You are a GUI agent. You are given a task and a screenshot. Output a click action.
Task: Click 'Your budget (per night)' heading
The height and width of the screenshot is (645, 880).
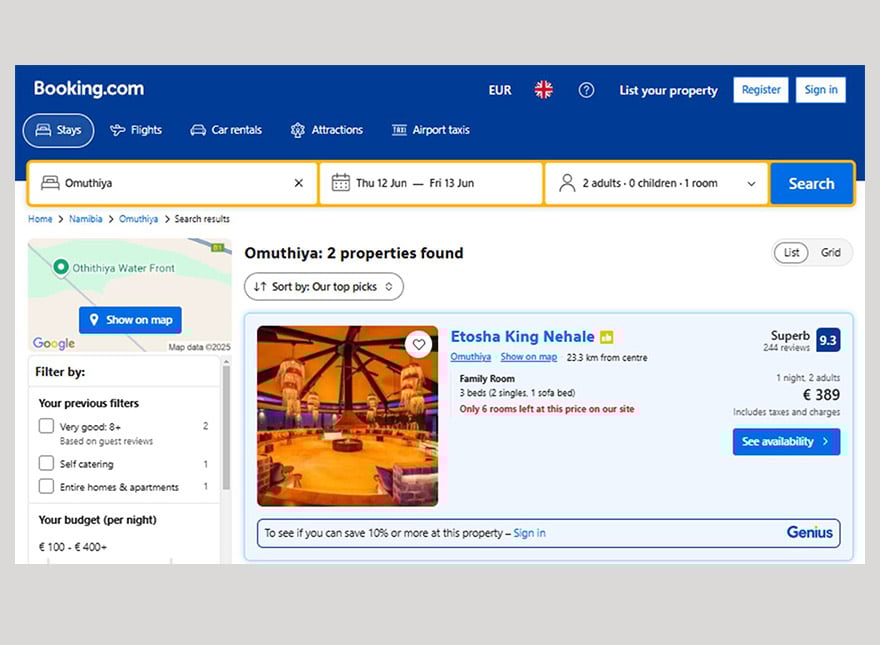(x=97, y=520)
